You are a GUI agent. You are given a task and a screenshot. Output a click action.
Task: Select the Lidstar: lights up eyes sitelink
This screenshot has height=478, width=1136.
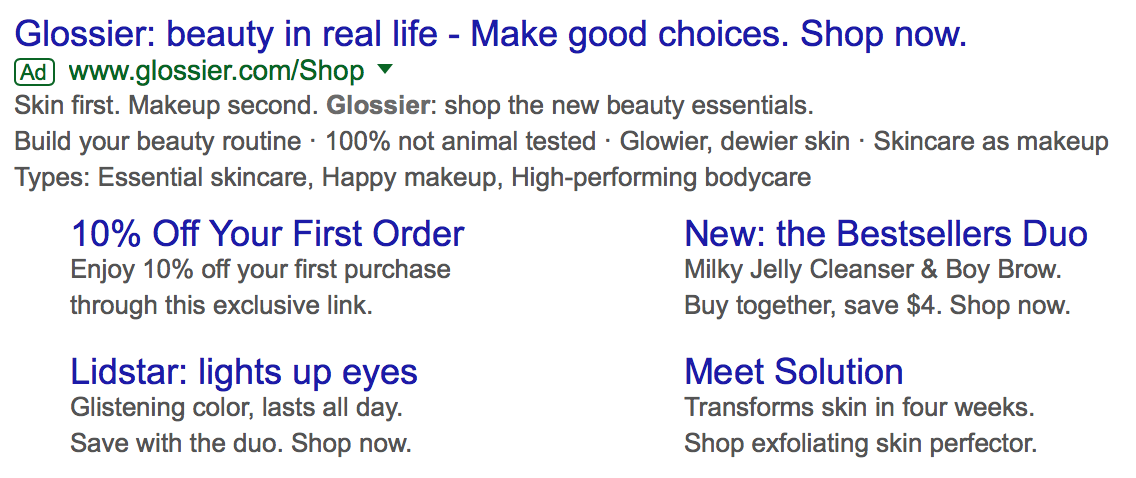pyautogui.click(x=244, y=372)
